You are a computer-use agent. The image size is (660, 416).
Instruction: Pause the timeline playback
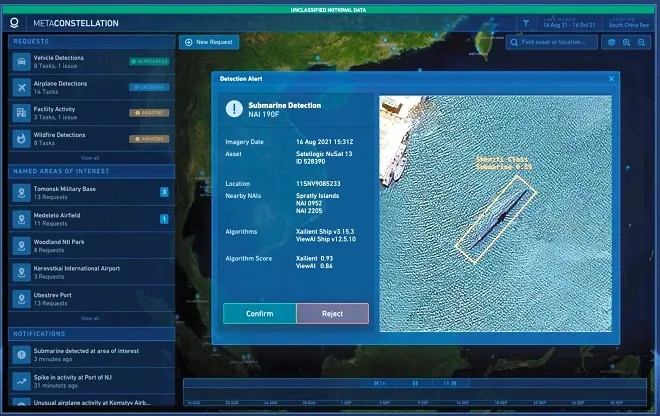415,383
